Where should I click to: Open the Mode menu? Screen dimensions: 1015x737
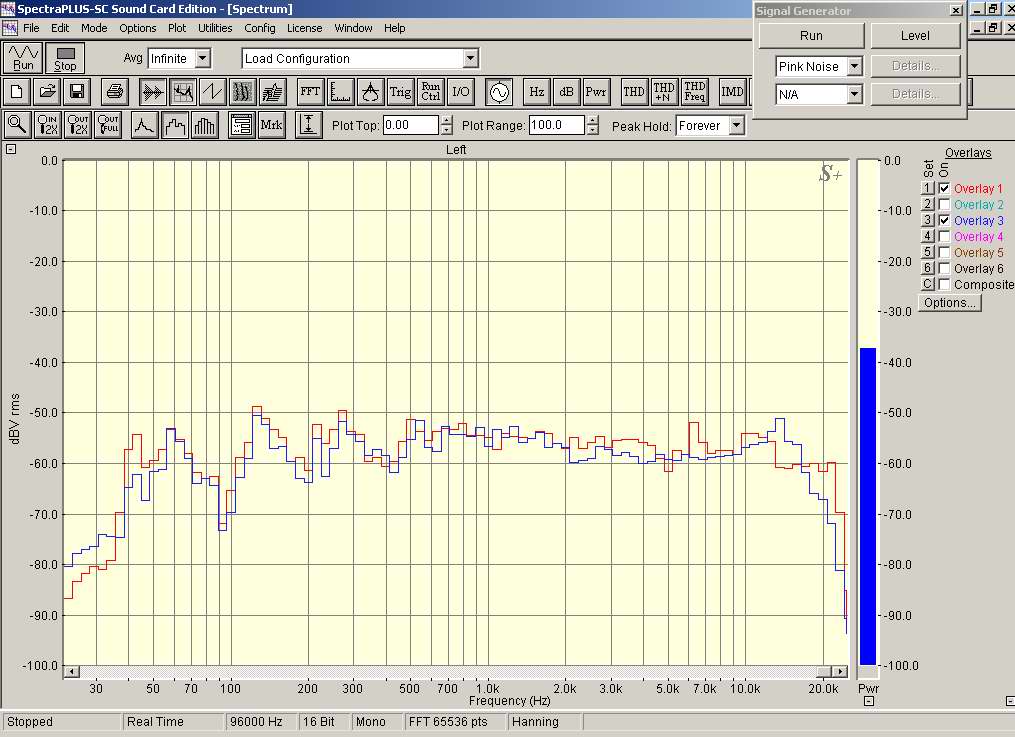click(x=94, y=28)
